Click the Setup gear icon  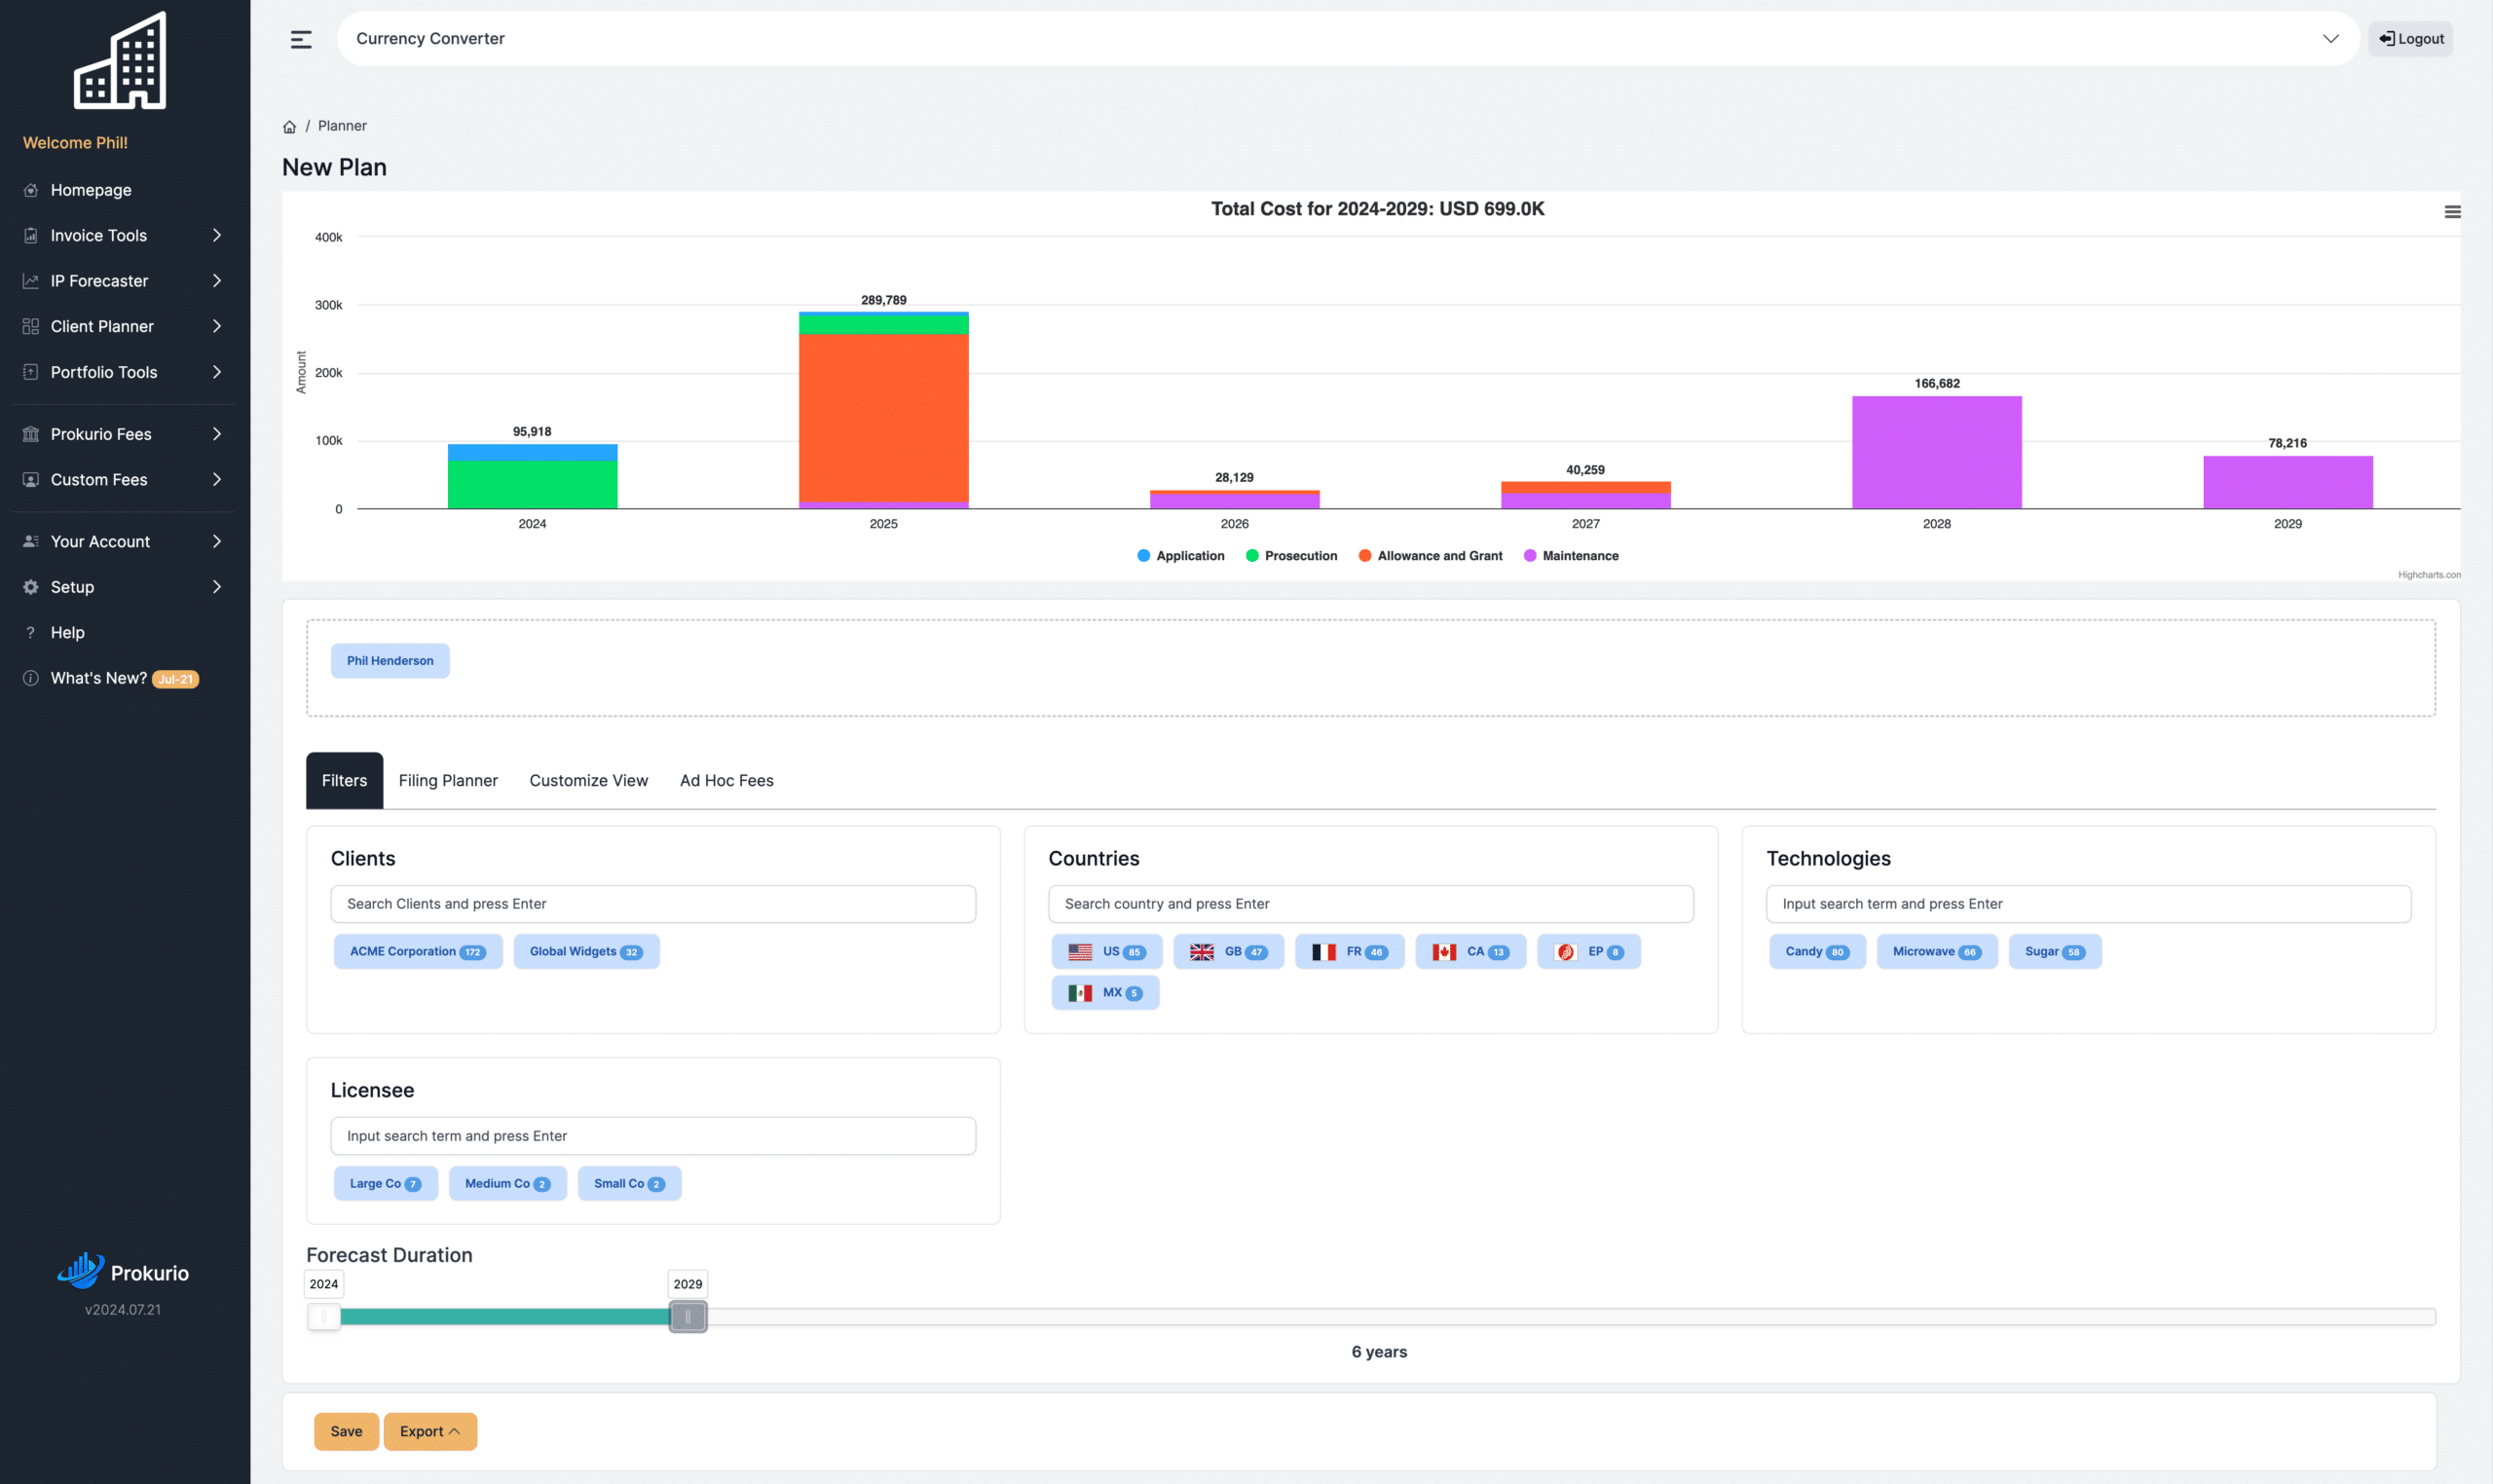[x=31, y=587]
